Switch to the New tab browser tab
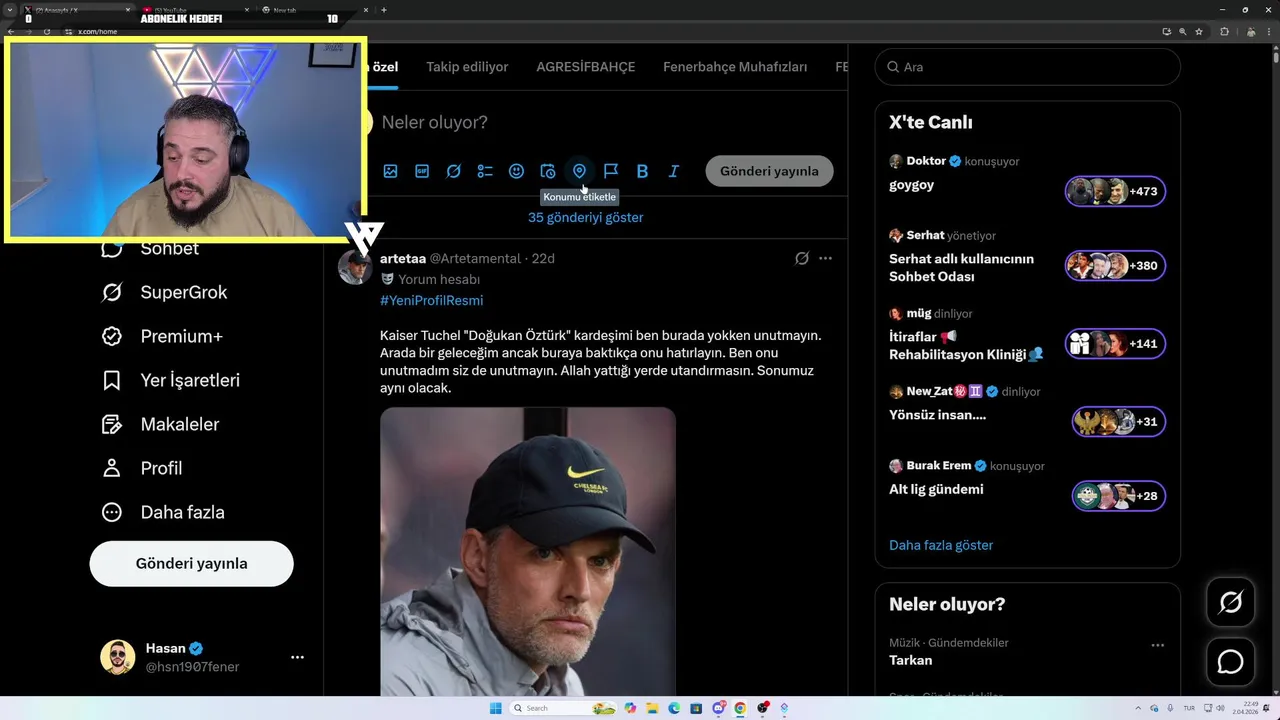Screen dimensions: 1280x720 point(313,10)
